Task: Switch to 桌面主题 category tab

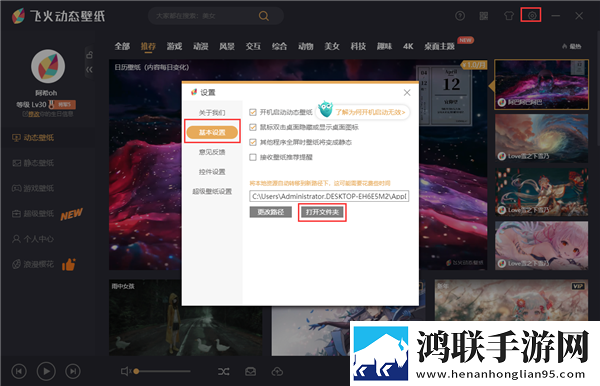Action: click(x=439, y=46)
